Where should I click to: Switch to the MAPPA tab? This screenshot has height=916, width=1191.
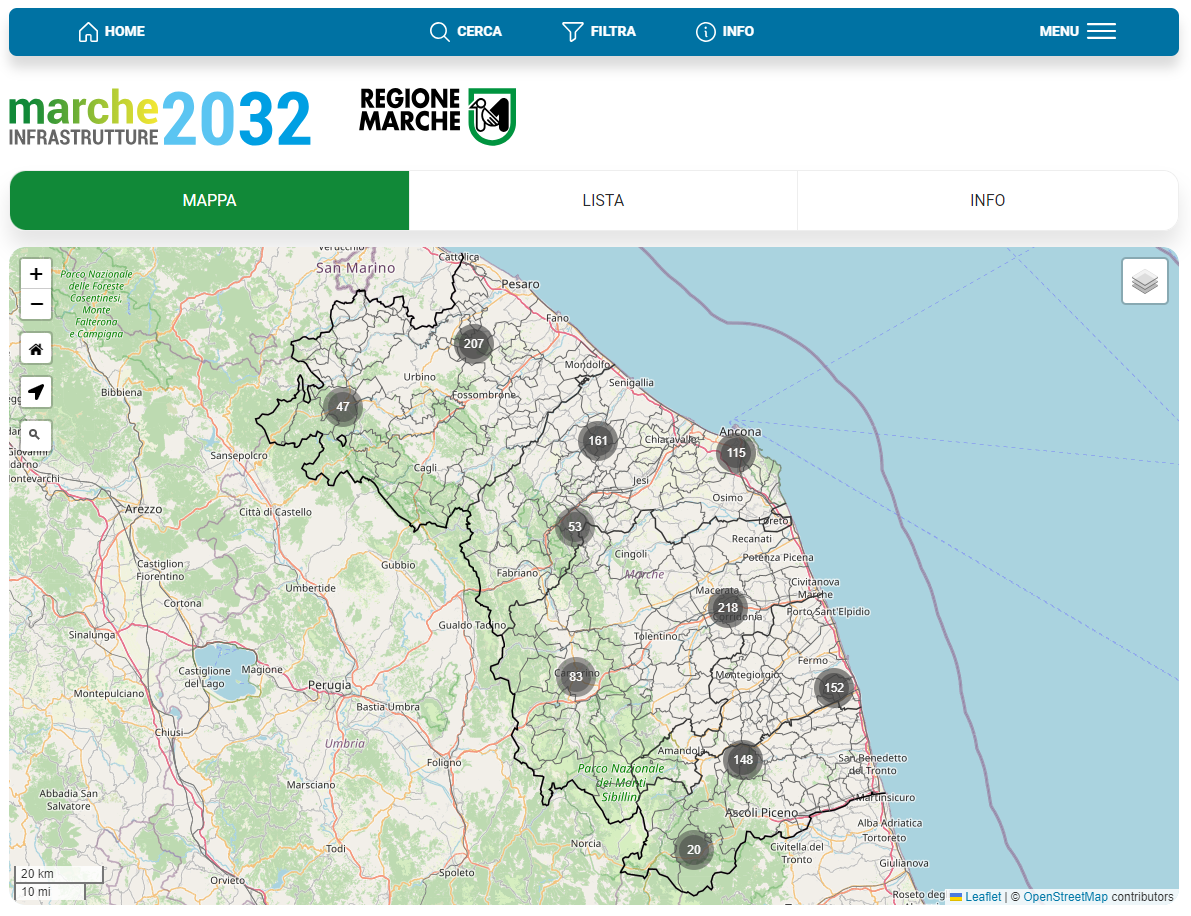(210, 201)
